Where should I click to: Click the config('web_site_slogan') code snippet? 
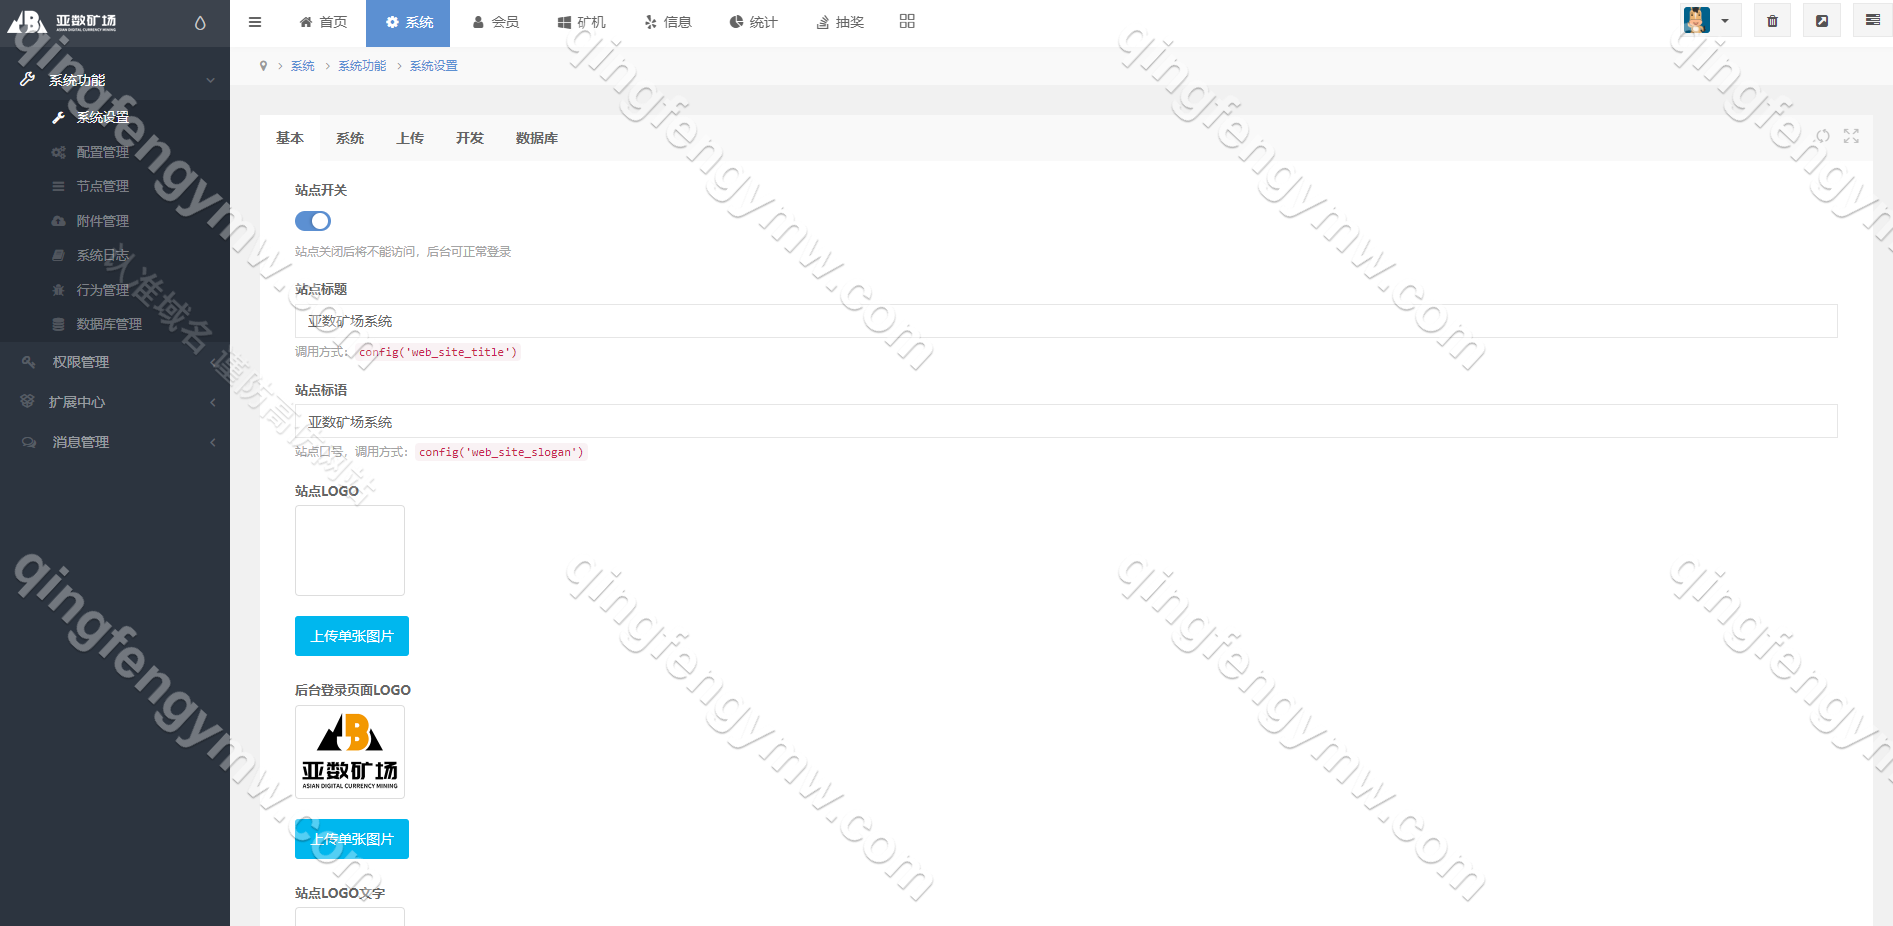click(x=501, y=452)
